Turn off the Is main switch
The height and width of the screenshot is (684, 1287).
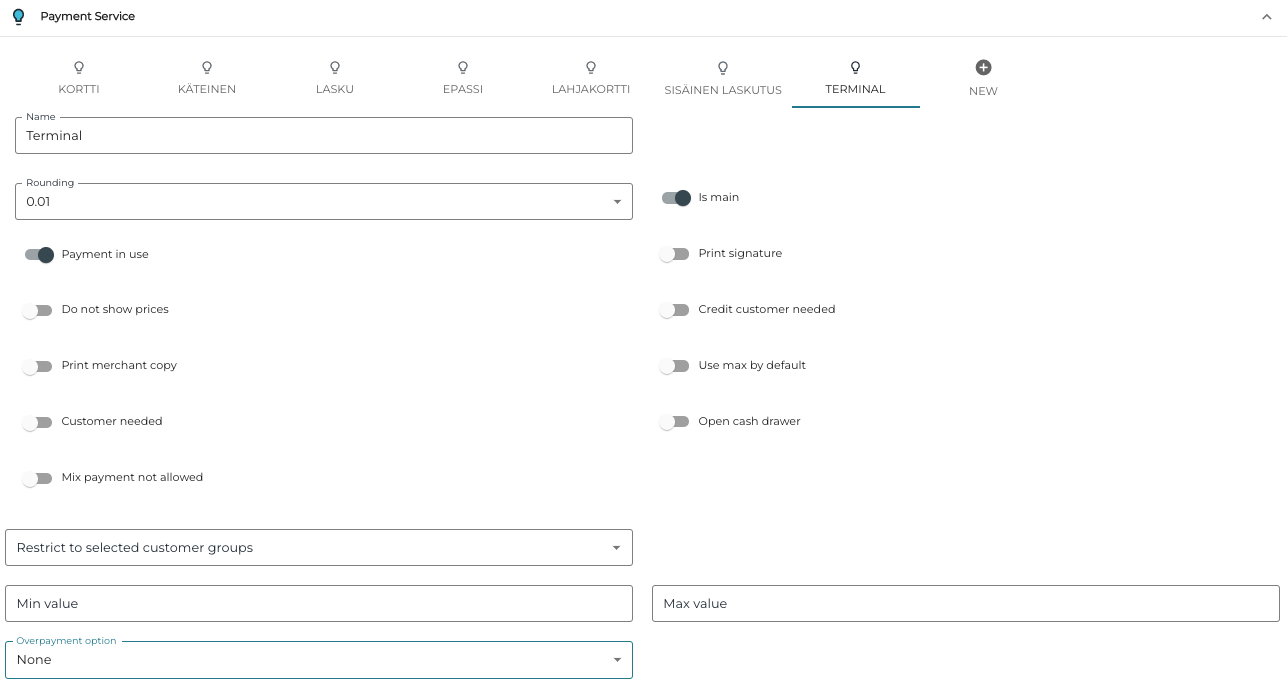point(675,198)
